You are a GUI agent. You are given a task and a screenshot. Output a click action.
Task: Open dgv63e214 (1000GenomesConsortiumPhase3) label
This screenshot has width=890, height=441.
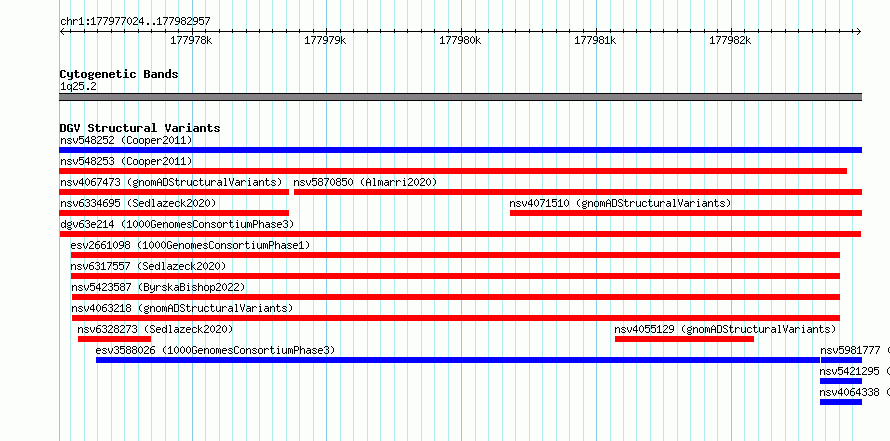pyautogui.click(x=177, y=224)
